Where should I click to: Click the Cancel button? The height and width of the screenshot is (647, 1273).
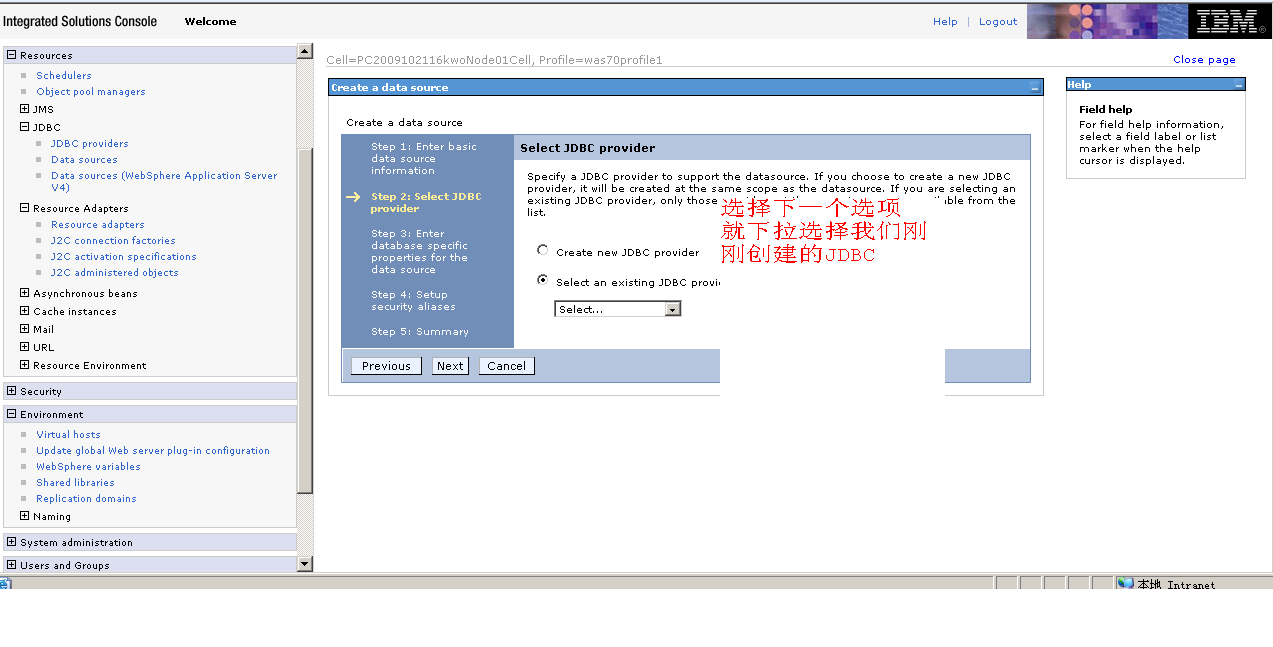click(506, 366)
